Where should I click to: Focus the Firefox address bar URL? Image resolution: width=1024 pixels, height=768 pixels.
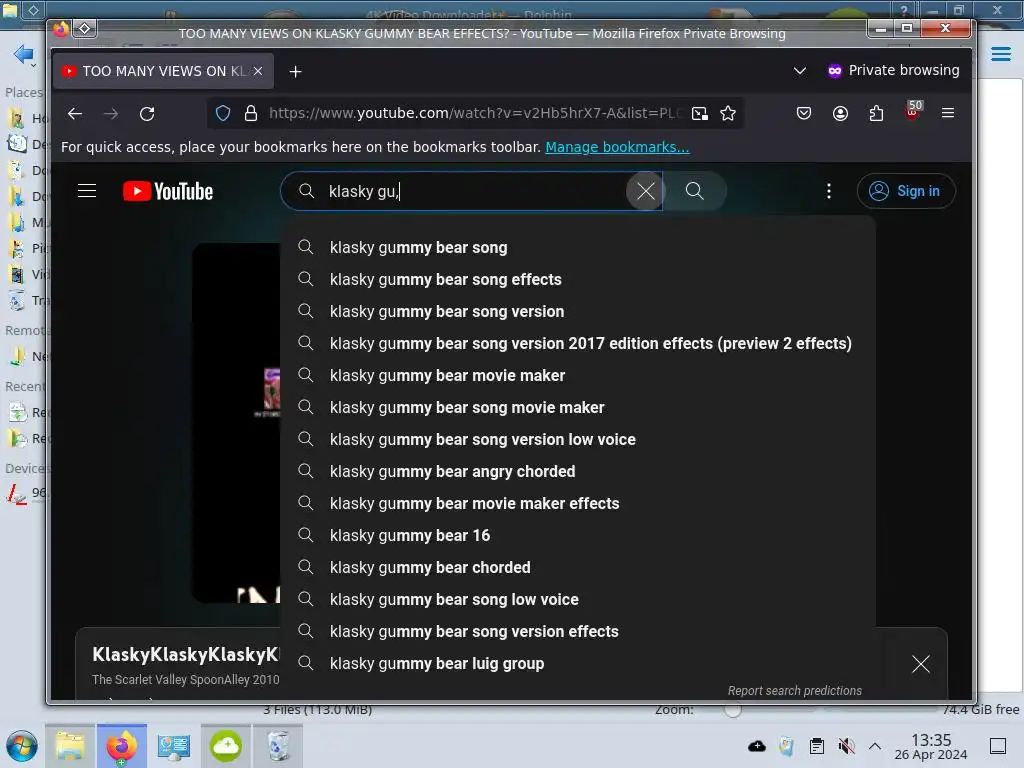coord(475,114)
